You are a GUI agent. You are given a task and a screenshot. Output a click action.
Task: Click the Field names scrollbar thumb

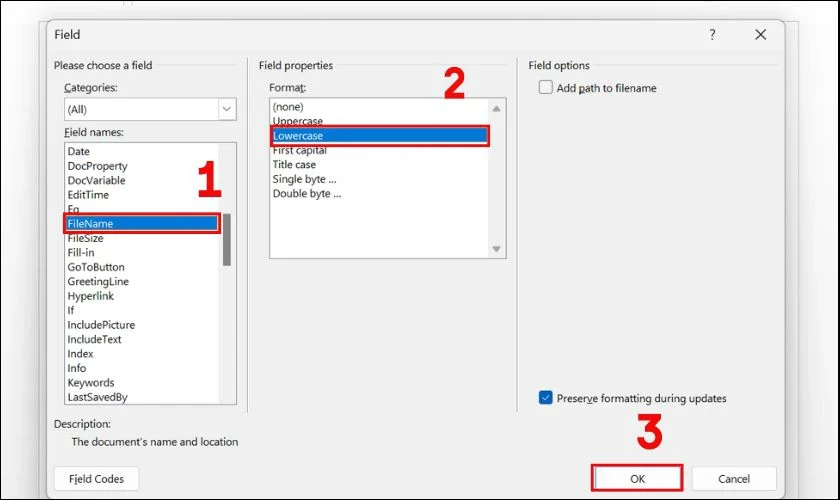pos(227,240)
